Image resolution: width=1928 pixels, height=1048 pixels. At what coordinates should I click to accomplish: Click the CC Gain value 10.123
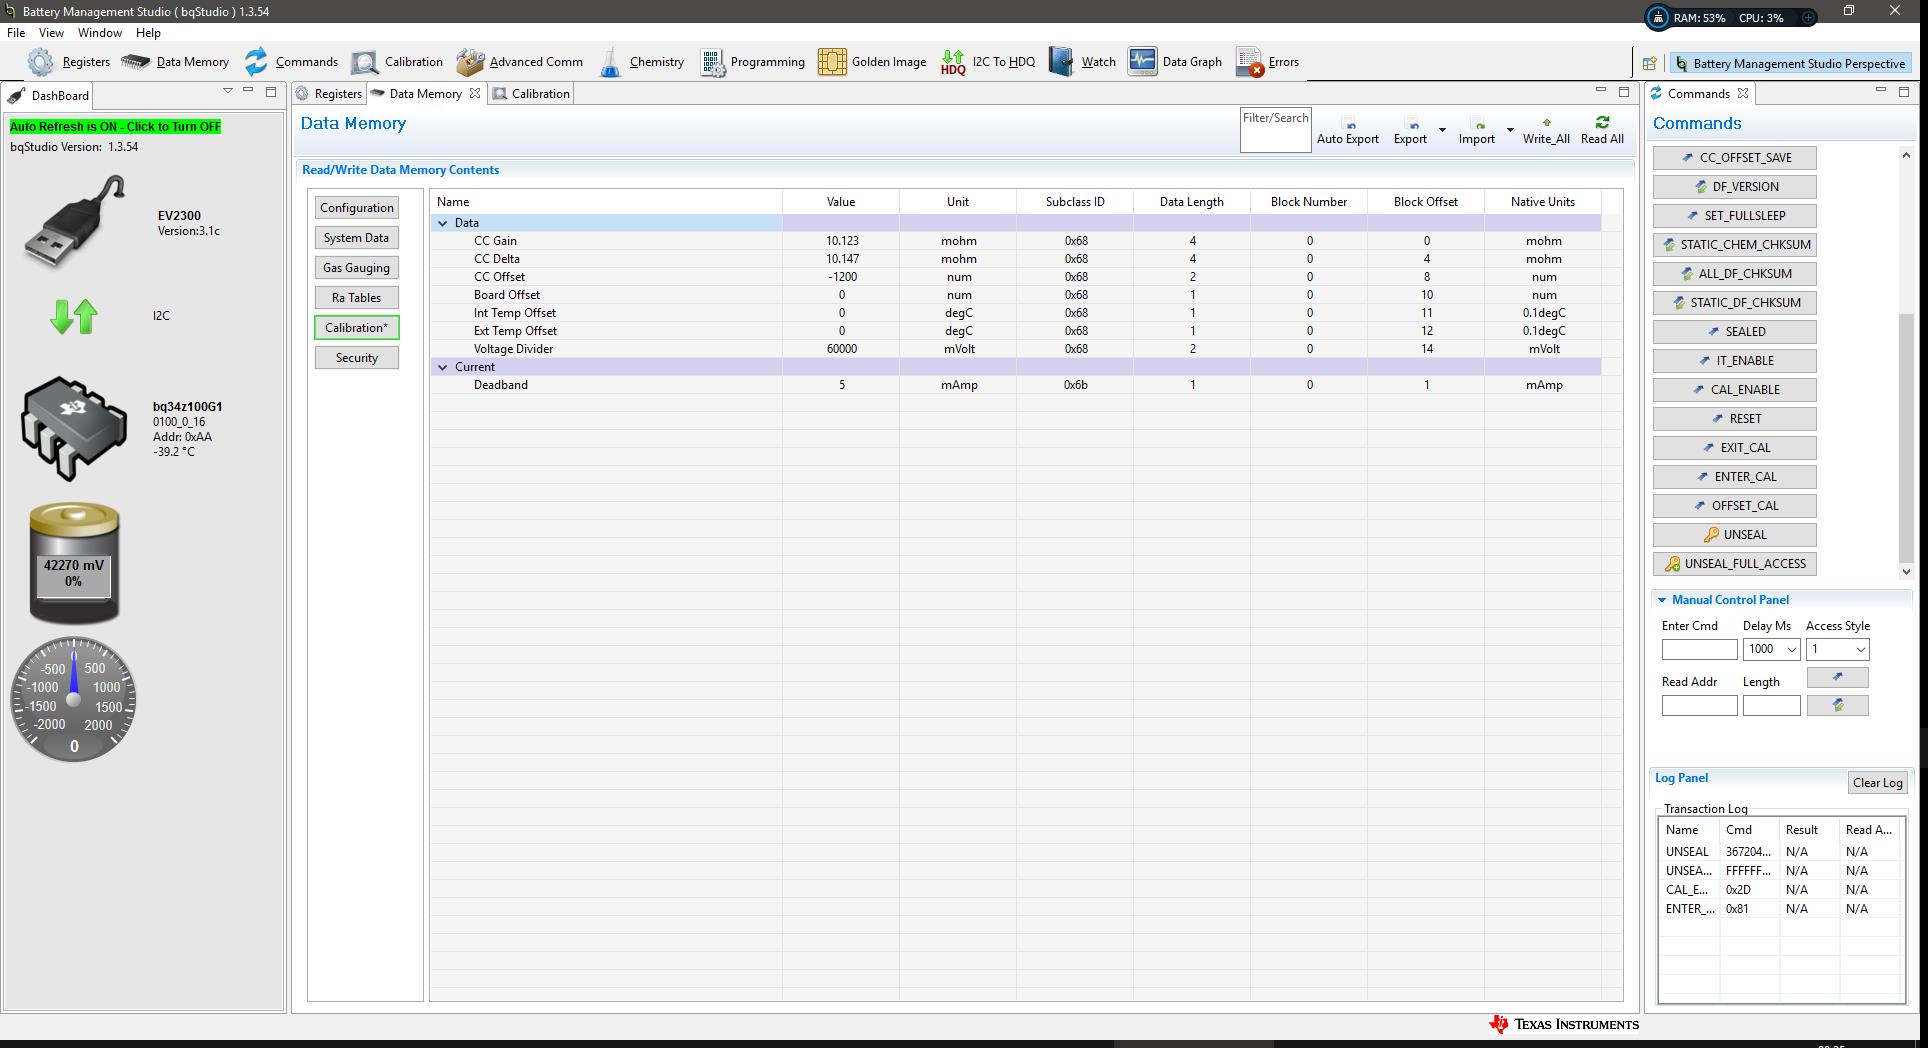[842, 241]
